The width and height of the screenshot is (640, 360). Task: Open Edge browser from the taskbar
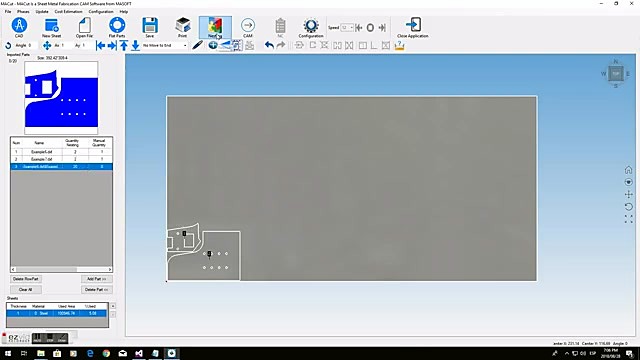(x=90, y=353)
